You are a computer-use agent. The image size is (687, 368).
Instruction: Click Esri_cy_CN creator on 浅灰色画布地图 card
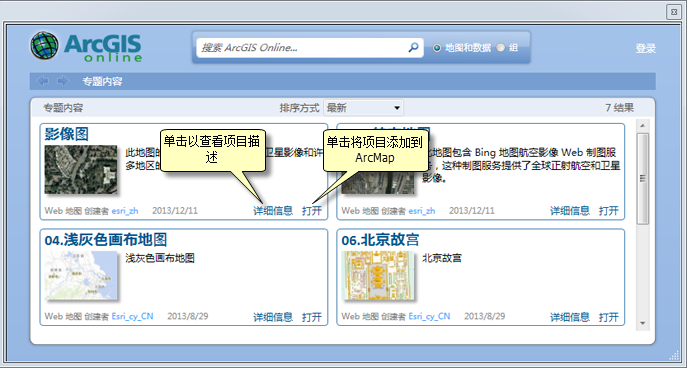click(x=132, y=316)
